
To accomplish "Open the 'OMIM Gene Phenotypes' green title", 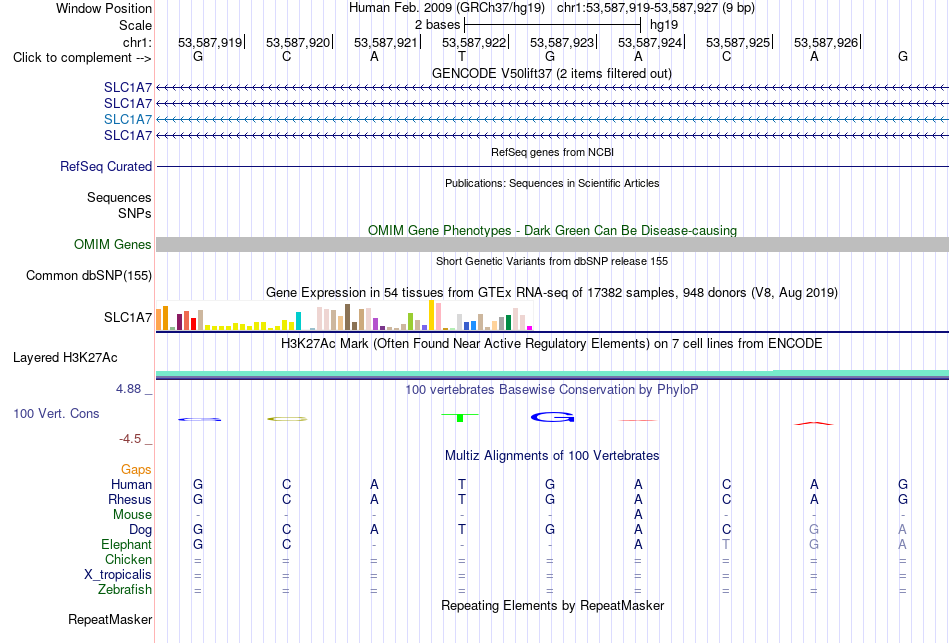I will [x=552, y=230].
